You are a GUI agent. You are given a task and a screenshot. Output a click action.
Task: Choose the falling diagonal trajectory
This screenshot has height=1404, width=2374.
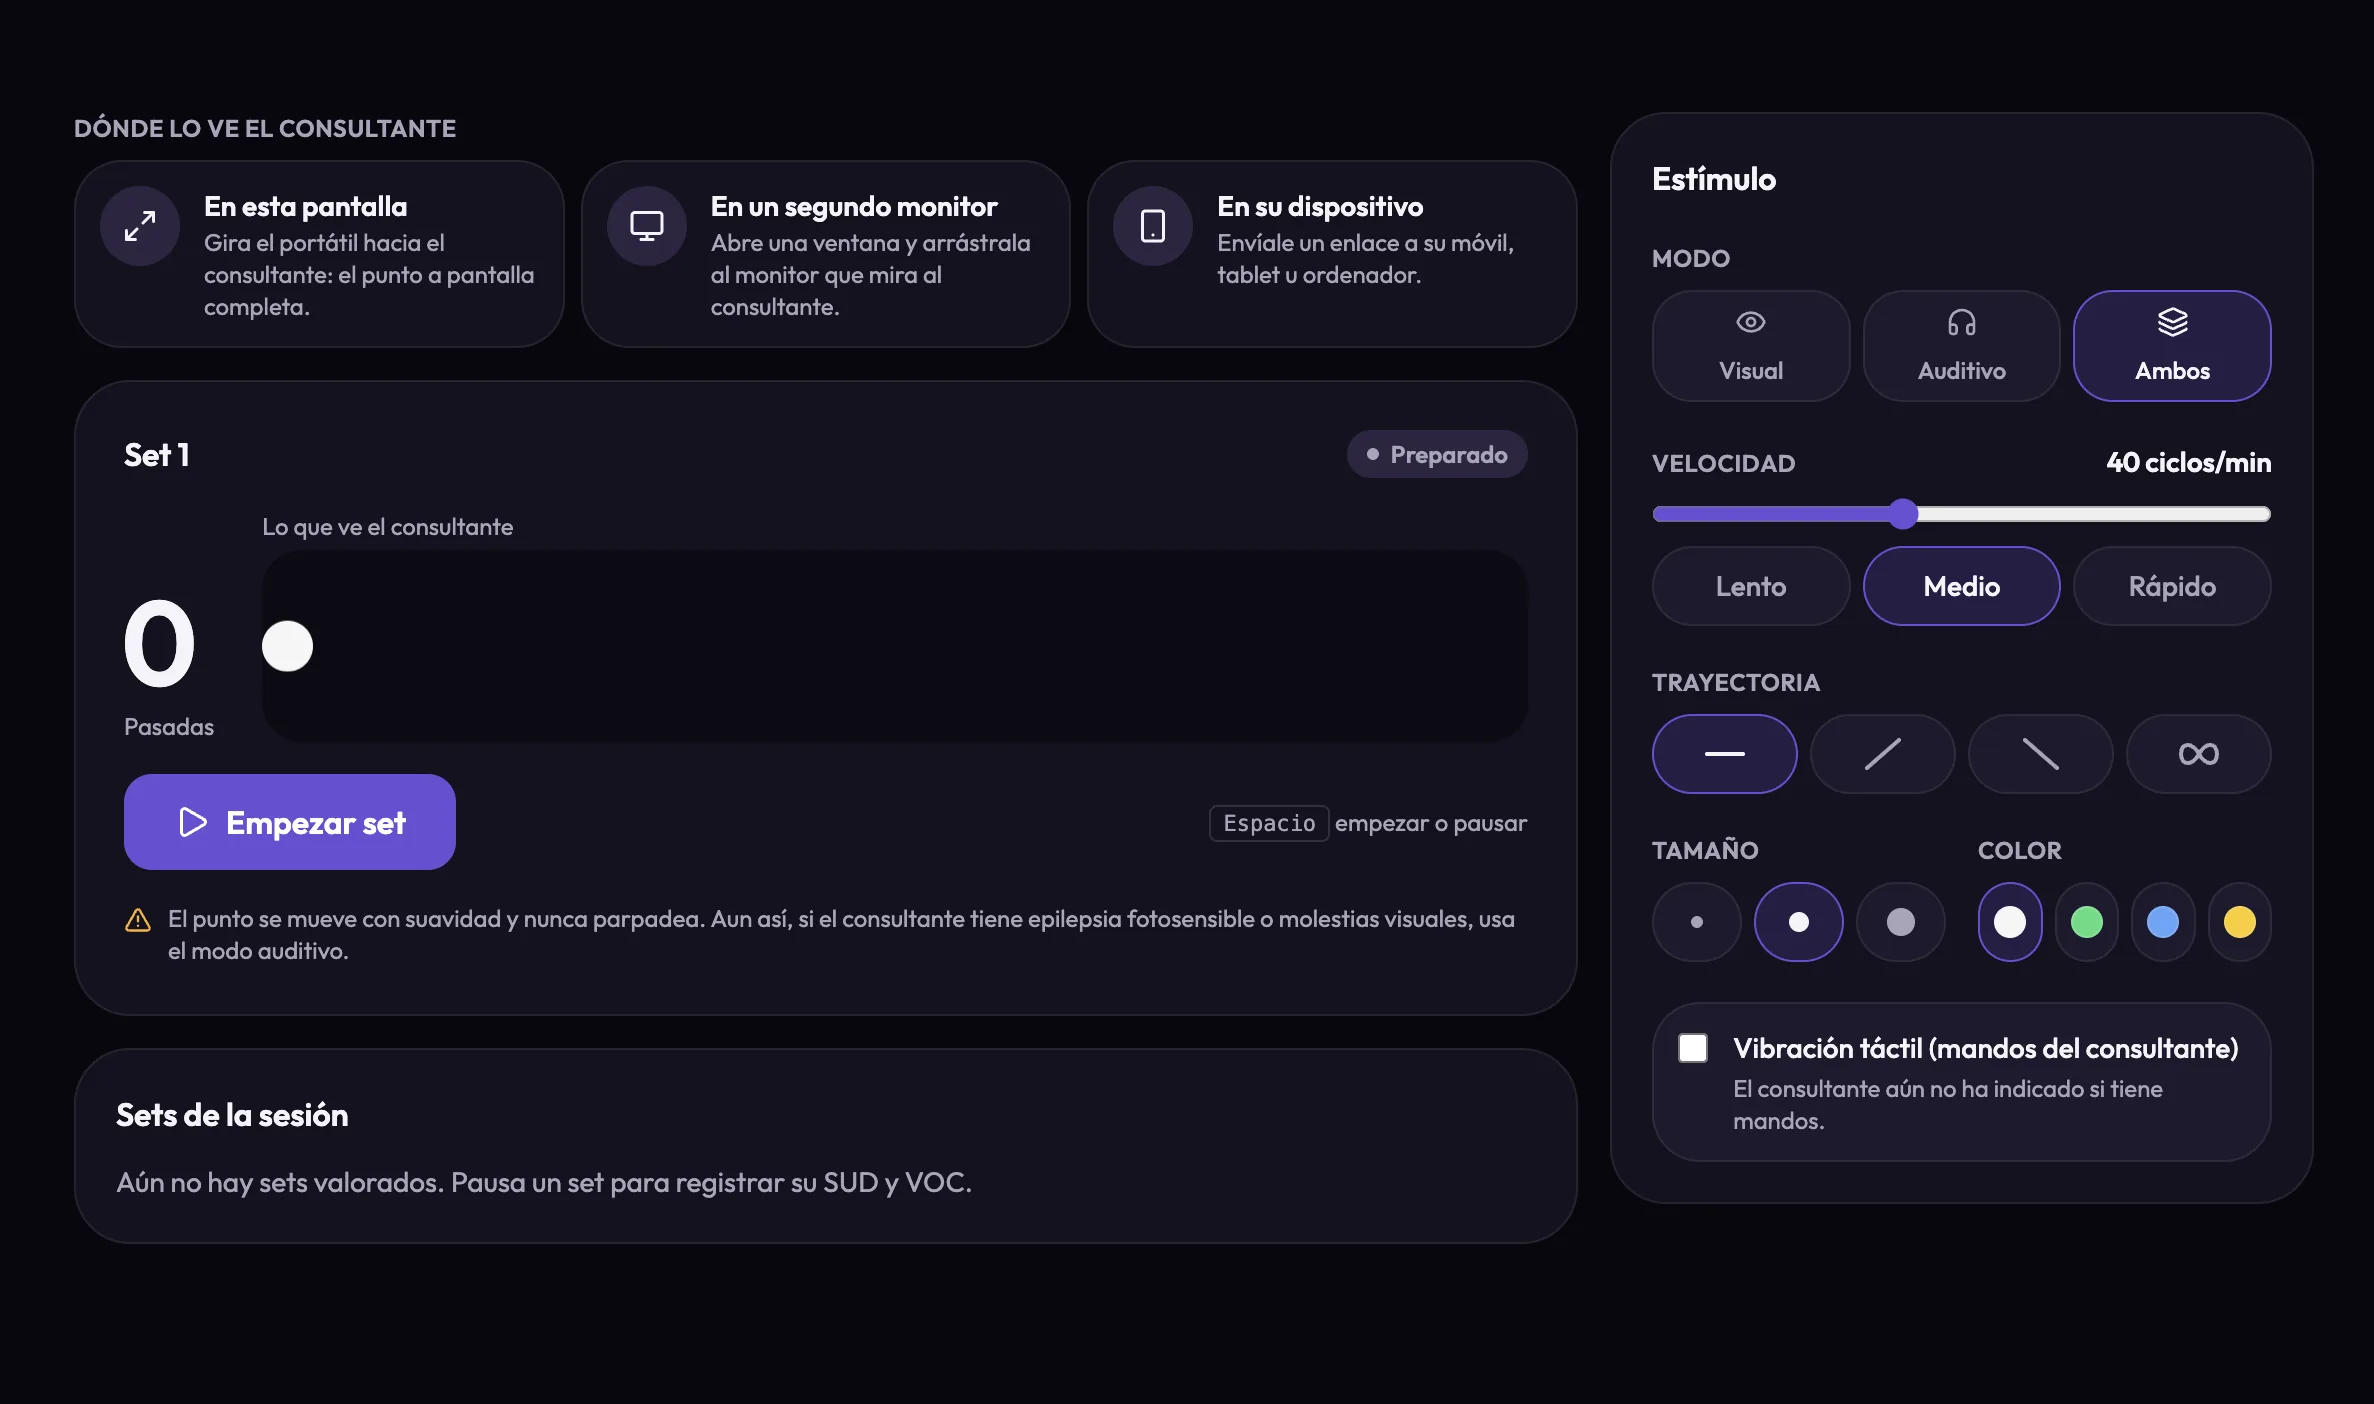click(x=2041, y=754)
